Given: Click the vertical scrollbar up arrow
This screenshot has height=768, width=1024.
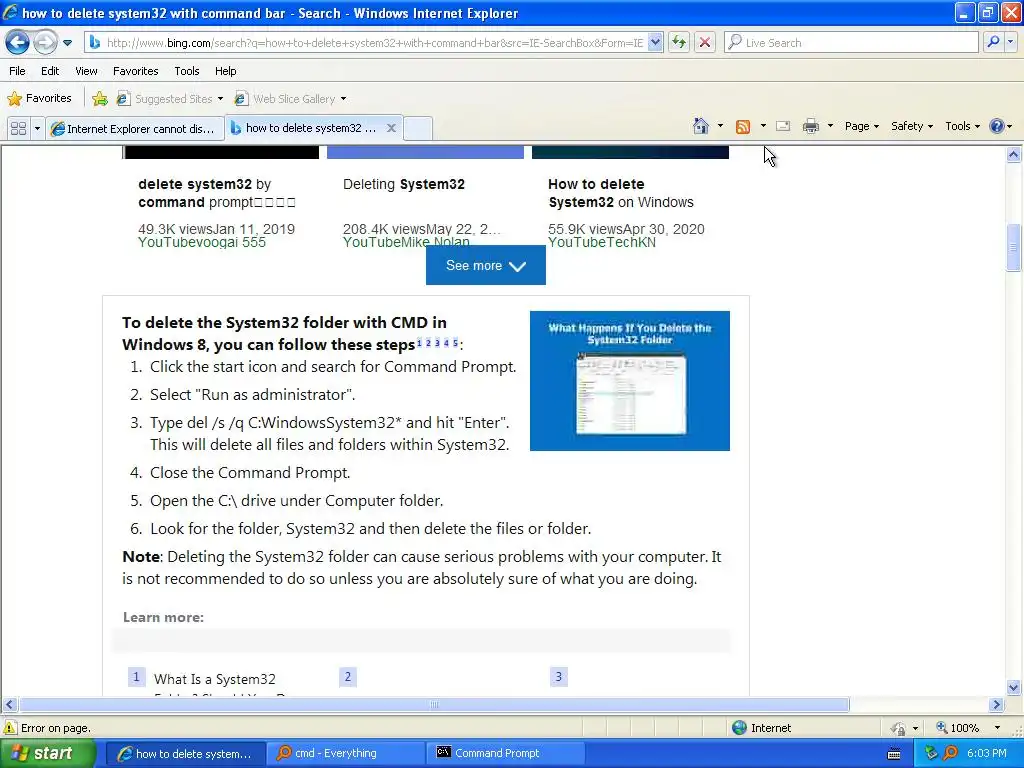Looking at the screenshot, I should pos(1014,155).
